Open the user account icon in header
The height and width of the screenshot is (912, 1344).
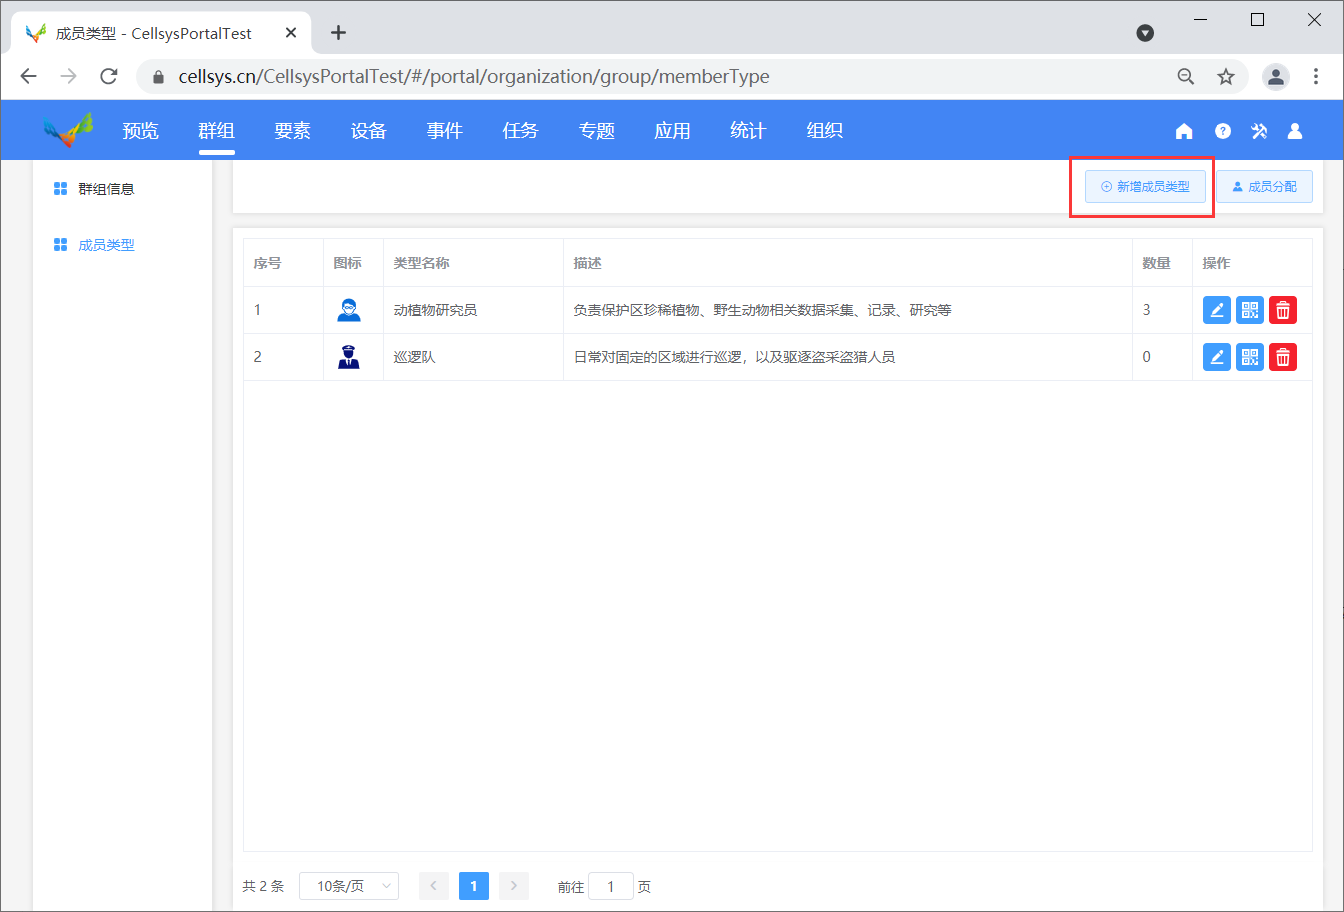[1295, 131]
